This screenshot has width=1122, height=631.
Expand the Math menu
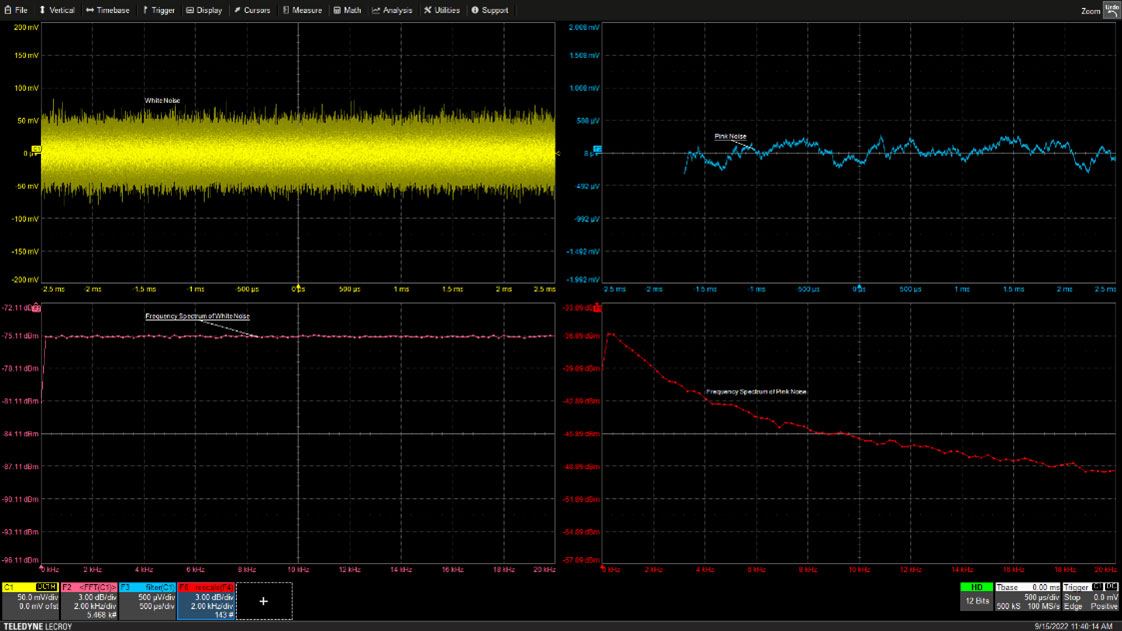[348, 10]
